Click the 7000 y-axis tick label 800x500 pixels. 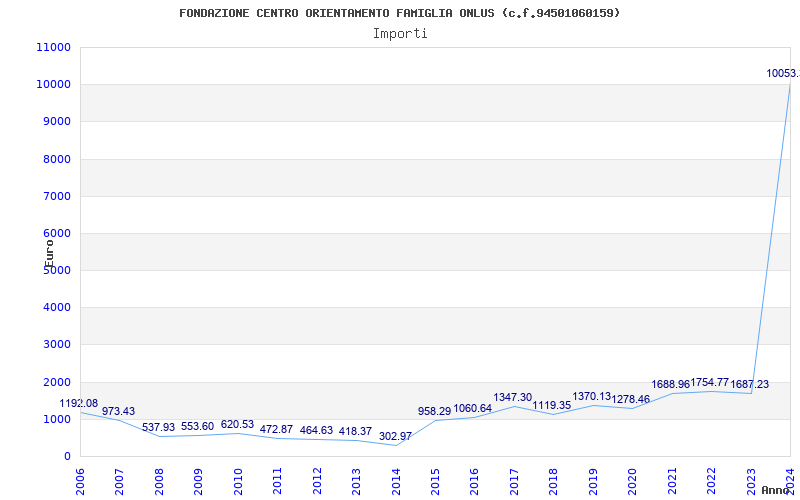click(57, 196)
